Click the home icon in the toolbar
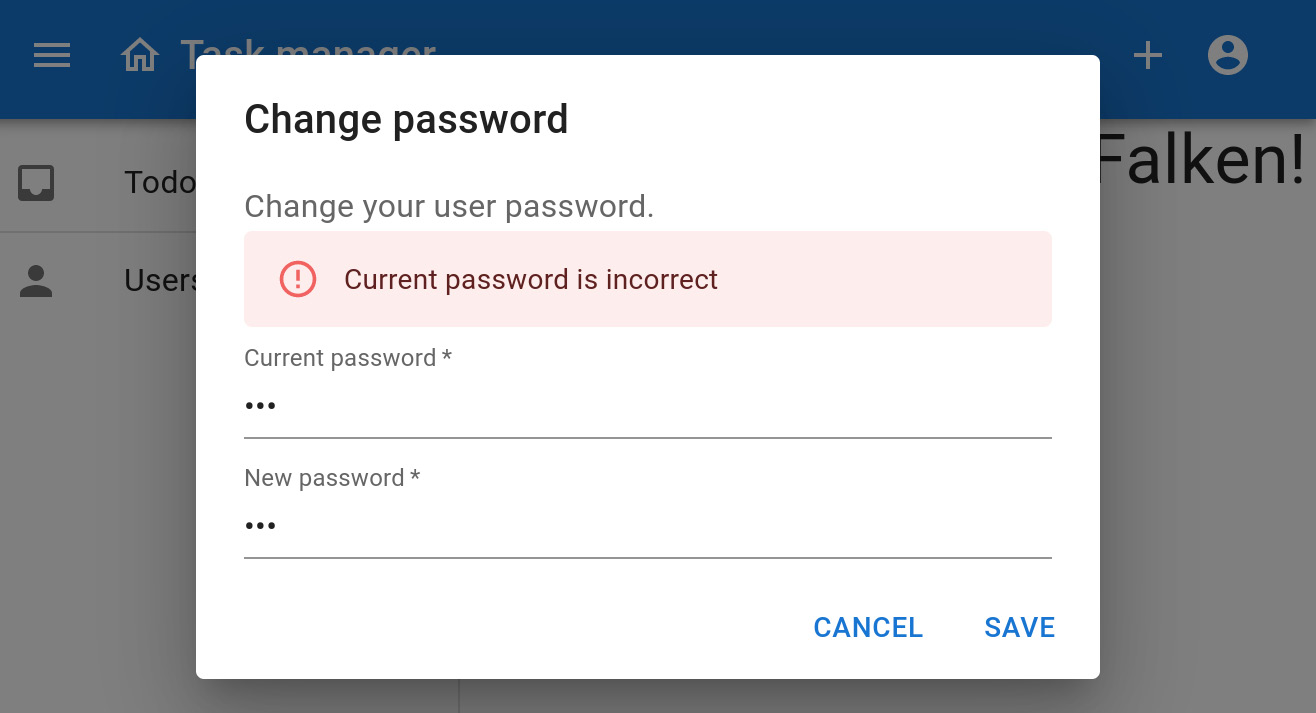The height and width of the screenshot is (713, 1316). [x=140, y=56]
